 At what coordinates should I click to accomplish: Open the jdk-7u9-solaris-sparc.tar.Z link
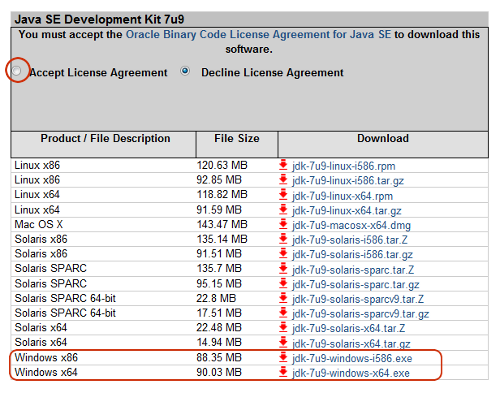pos(353,270)
